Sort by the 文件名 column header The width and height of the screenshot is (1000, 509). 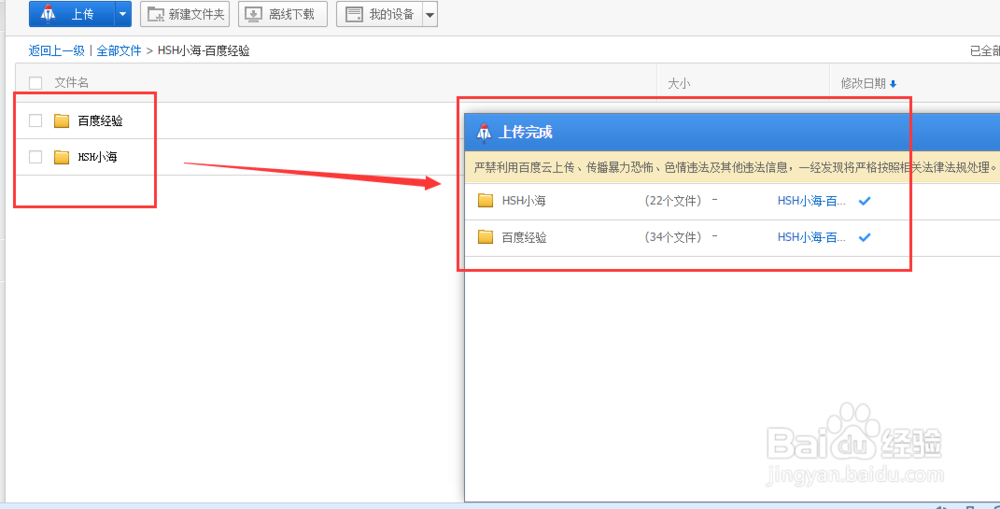click(71, 82)
